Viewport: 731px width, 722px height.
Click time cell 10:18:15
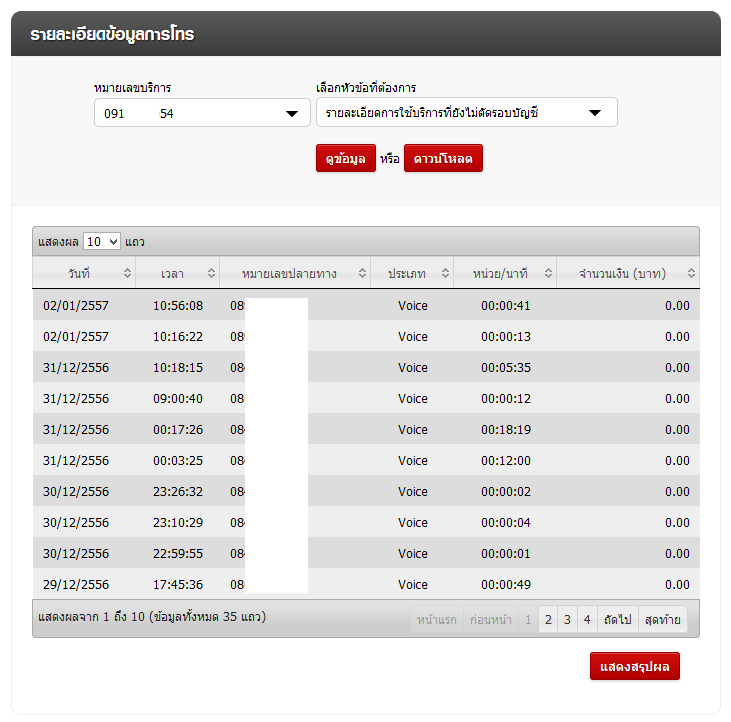tap(178, 368)
